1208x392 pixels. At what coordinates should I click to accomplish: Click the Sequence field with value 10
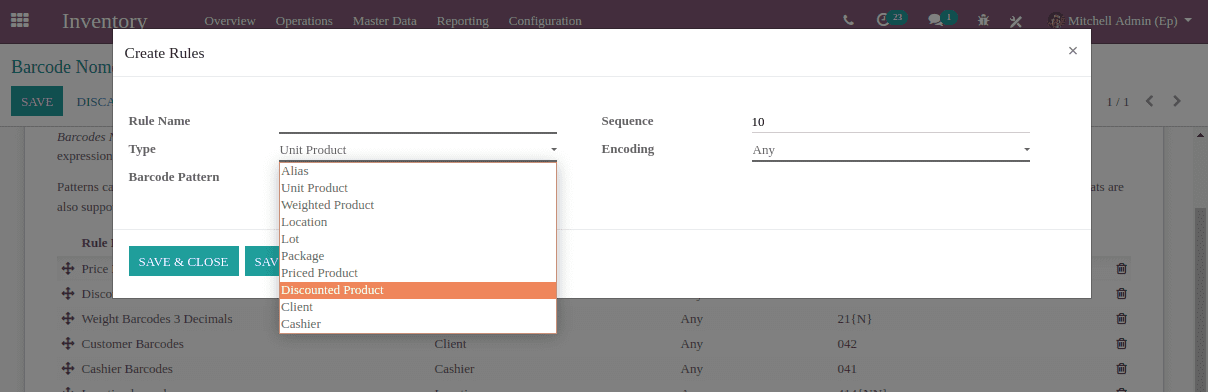[x=891, y=122]
